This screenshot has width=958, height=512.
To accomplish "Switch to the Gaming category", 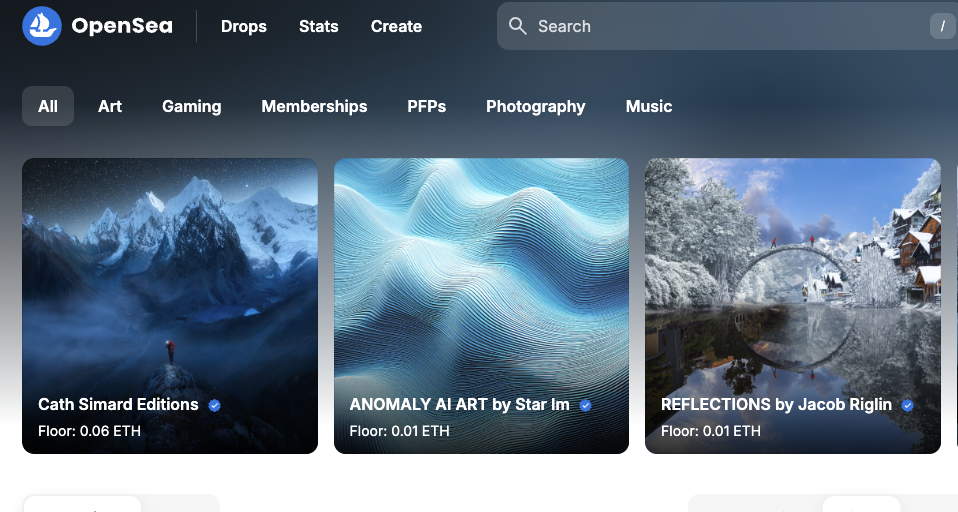I will (x=191, y=106).
